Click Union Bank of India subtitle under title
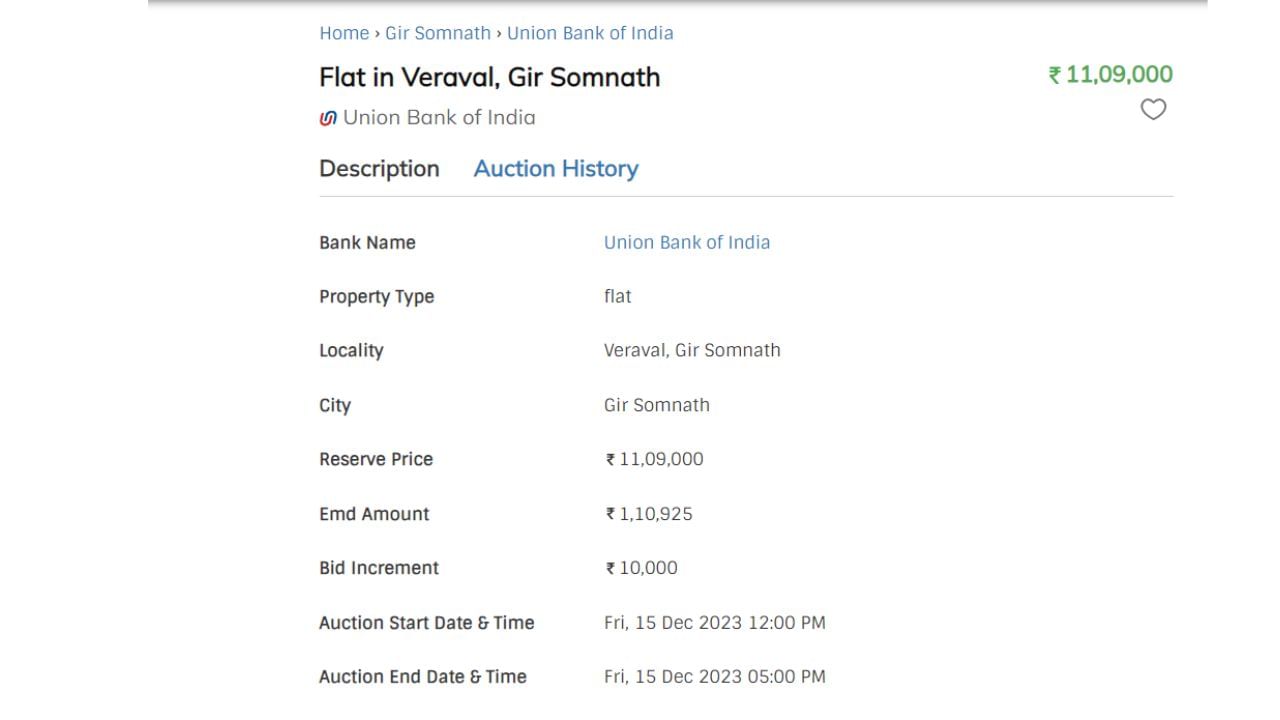 439,118
